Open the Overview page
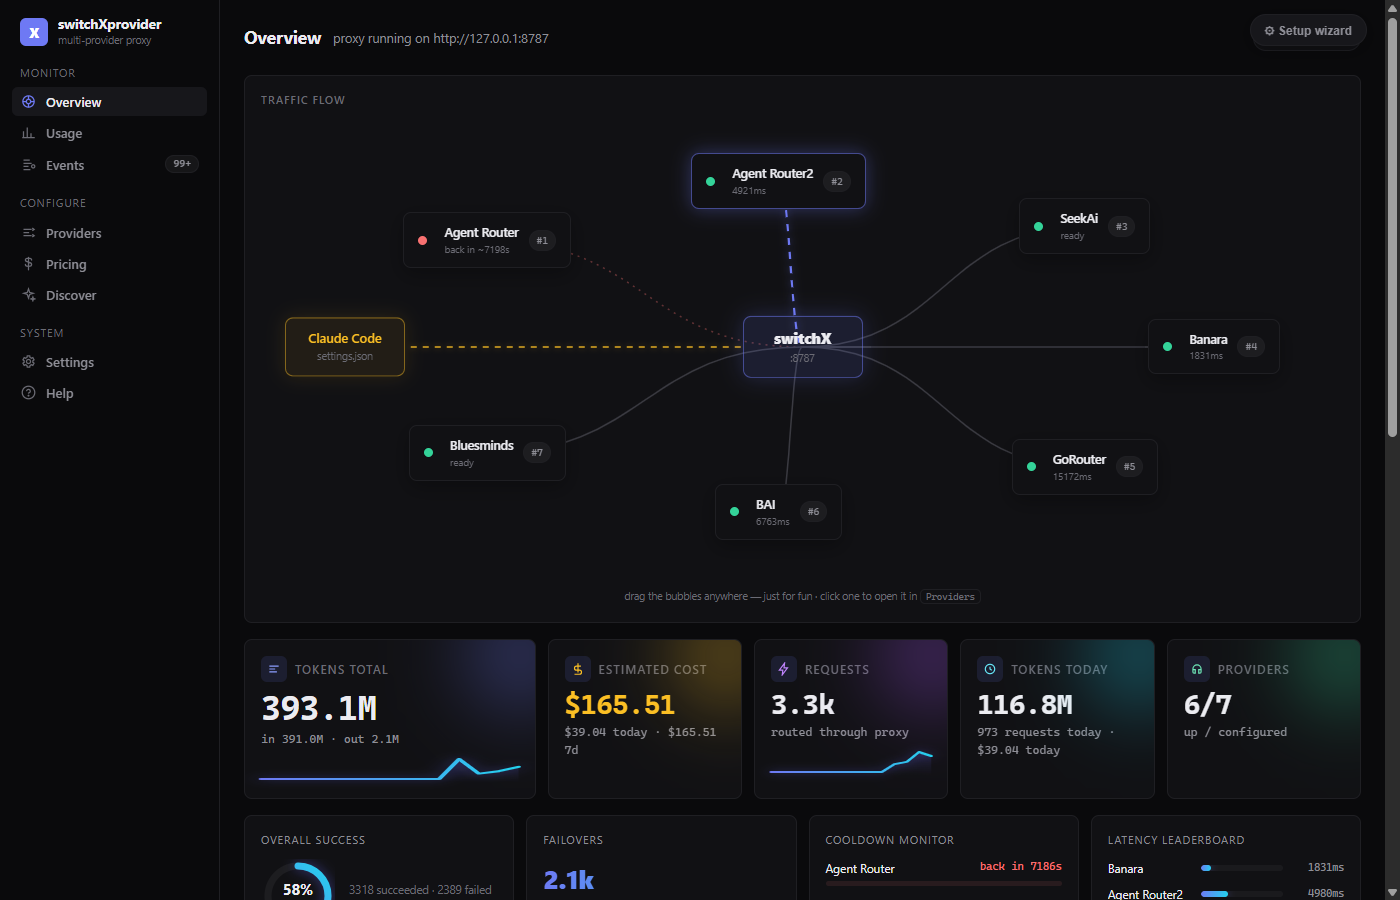This screenshot has height=900, width=1400. point(109,102)
